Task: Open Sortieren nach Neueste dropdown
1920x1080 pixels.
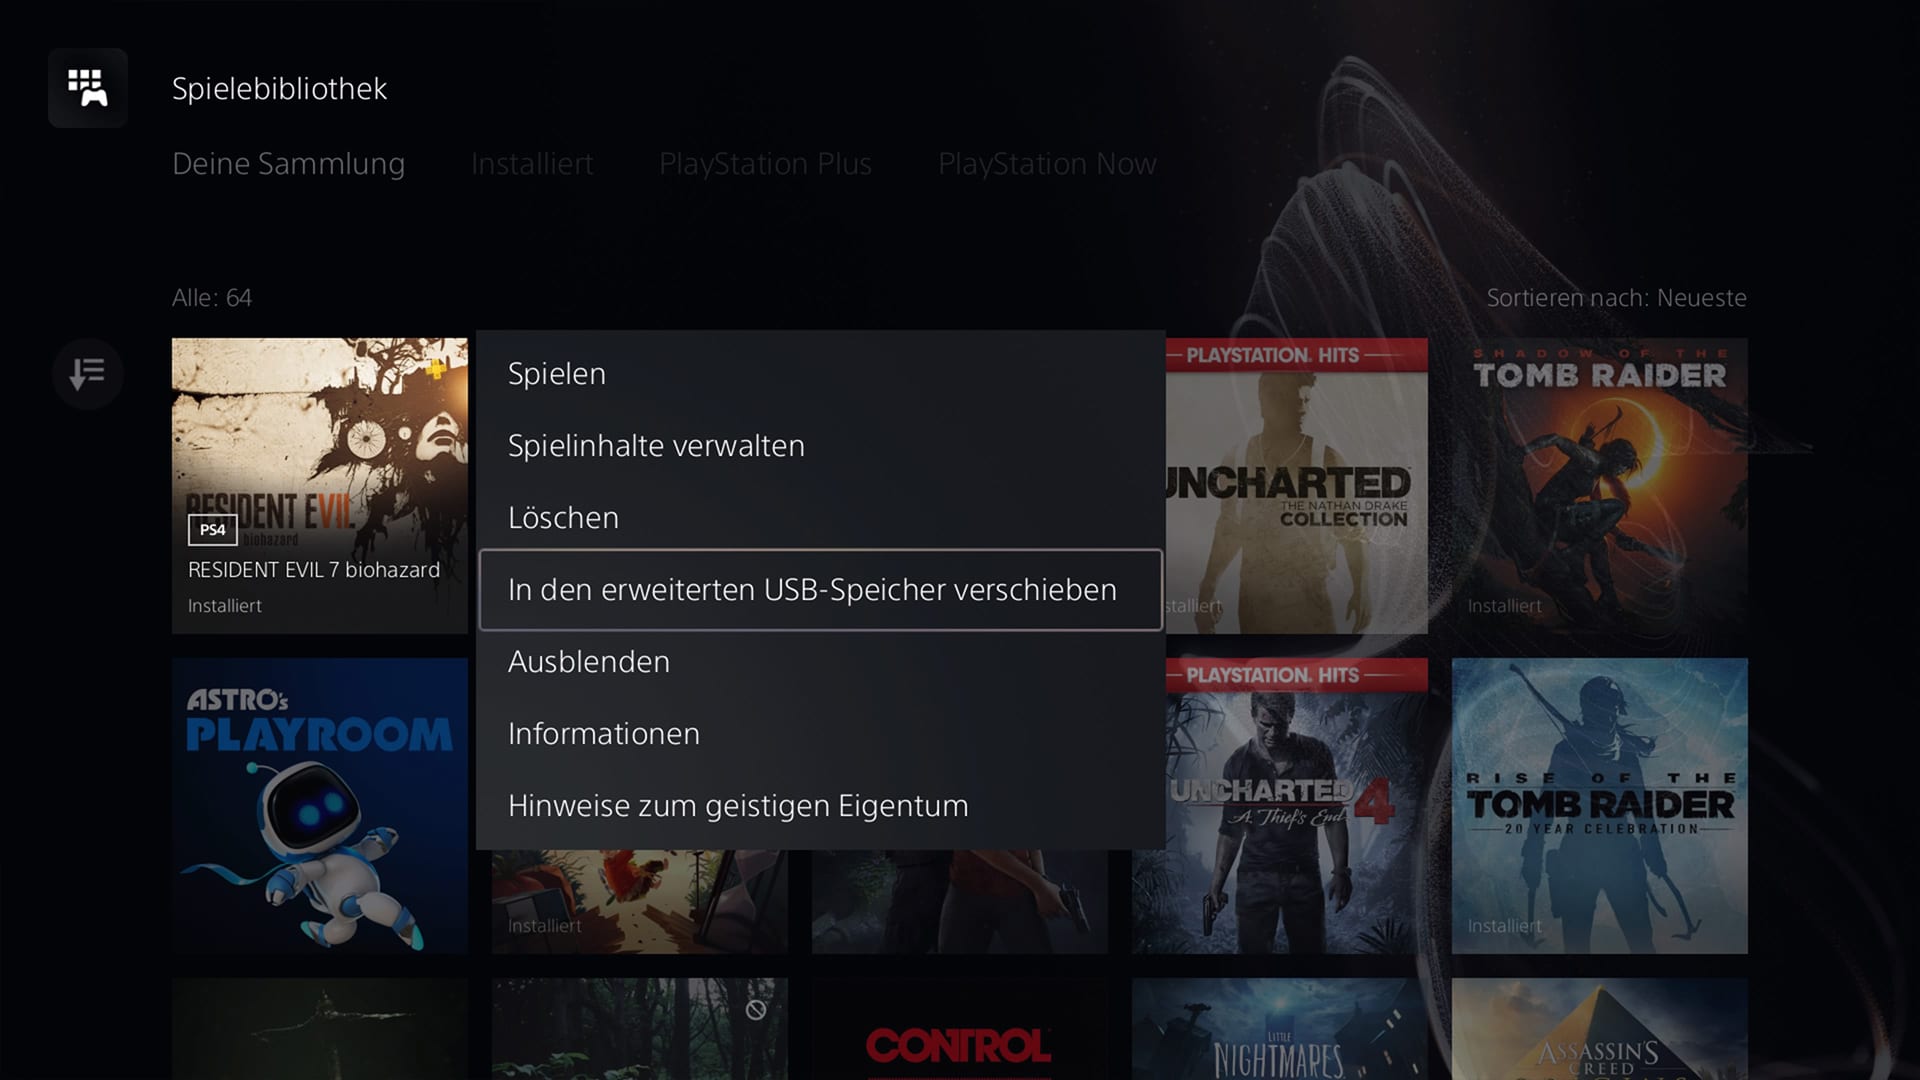Action: pos(1615,297)
